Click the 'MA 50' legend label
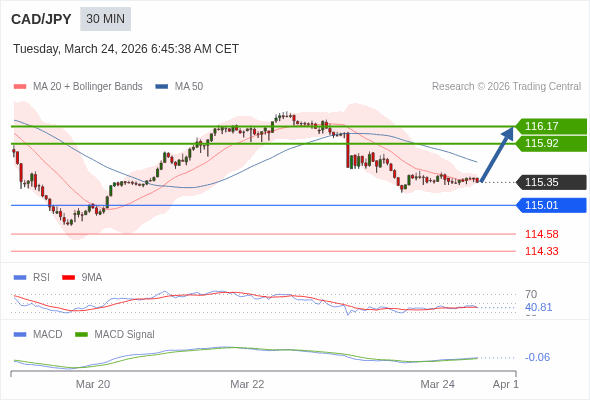This screenshot has height=400, width=590. coord(189,87)
